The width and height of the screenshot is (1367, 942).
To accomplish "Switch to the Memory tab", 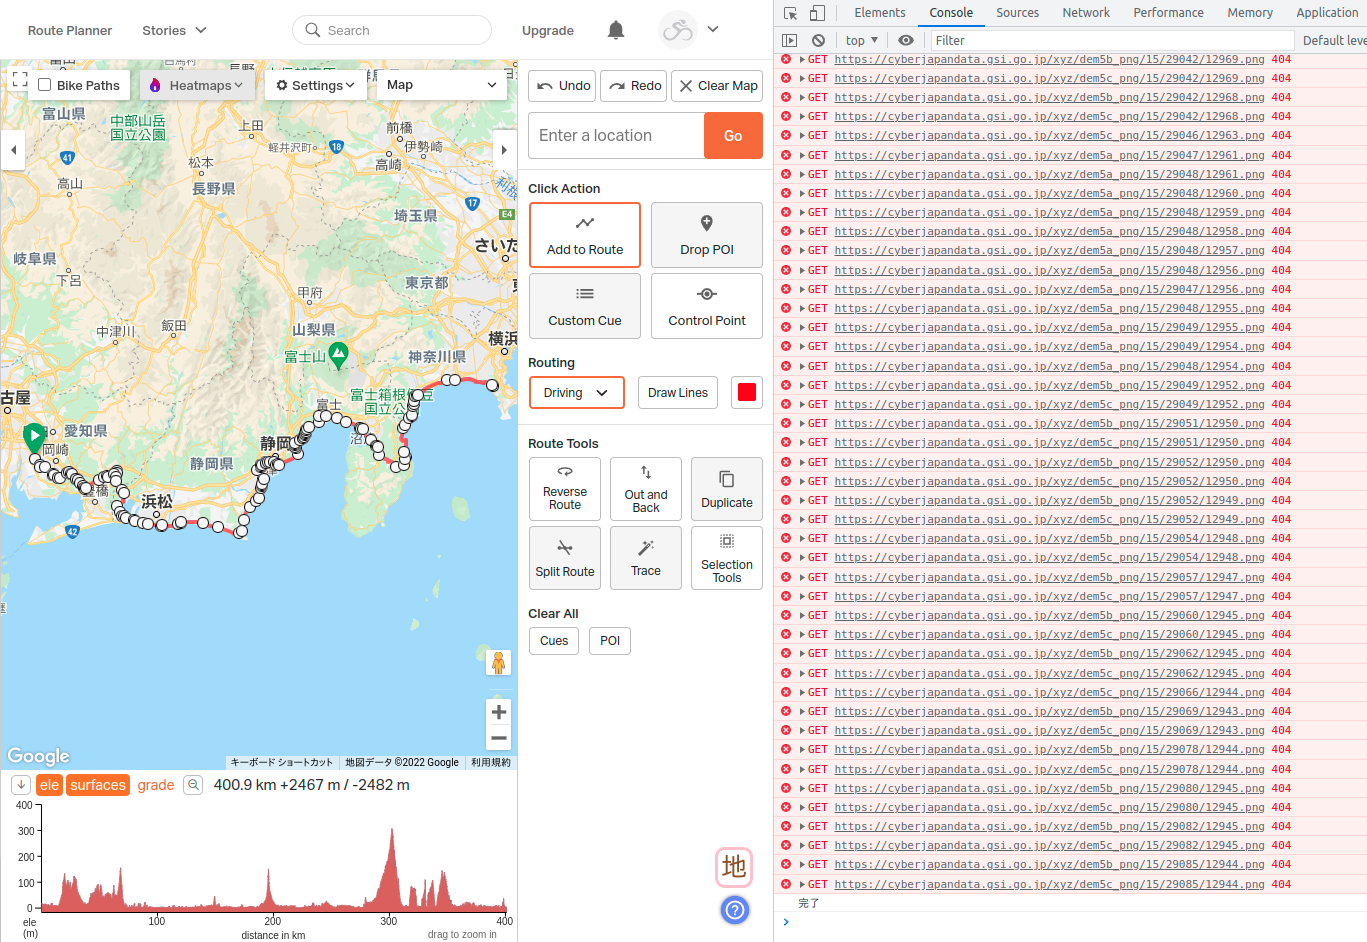I will [1250, 13].
